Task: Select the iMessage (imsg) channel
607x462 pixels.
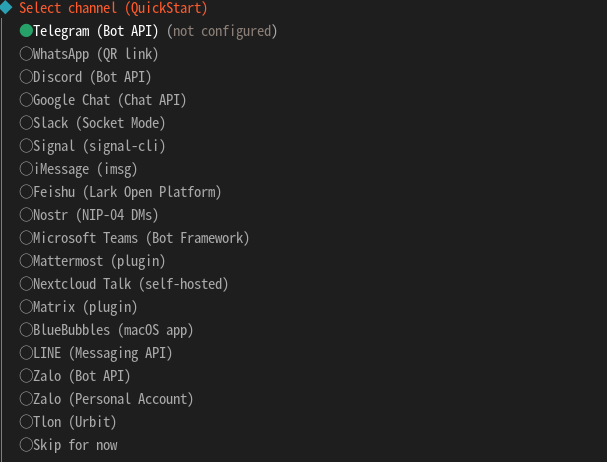Action: [x=26, y=169]
